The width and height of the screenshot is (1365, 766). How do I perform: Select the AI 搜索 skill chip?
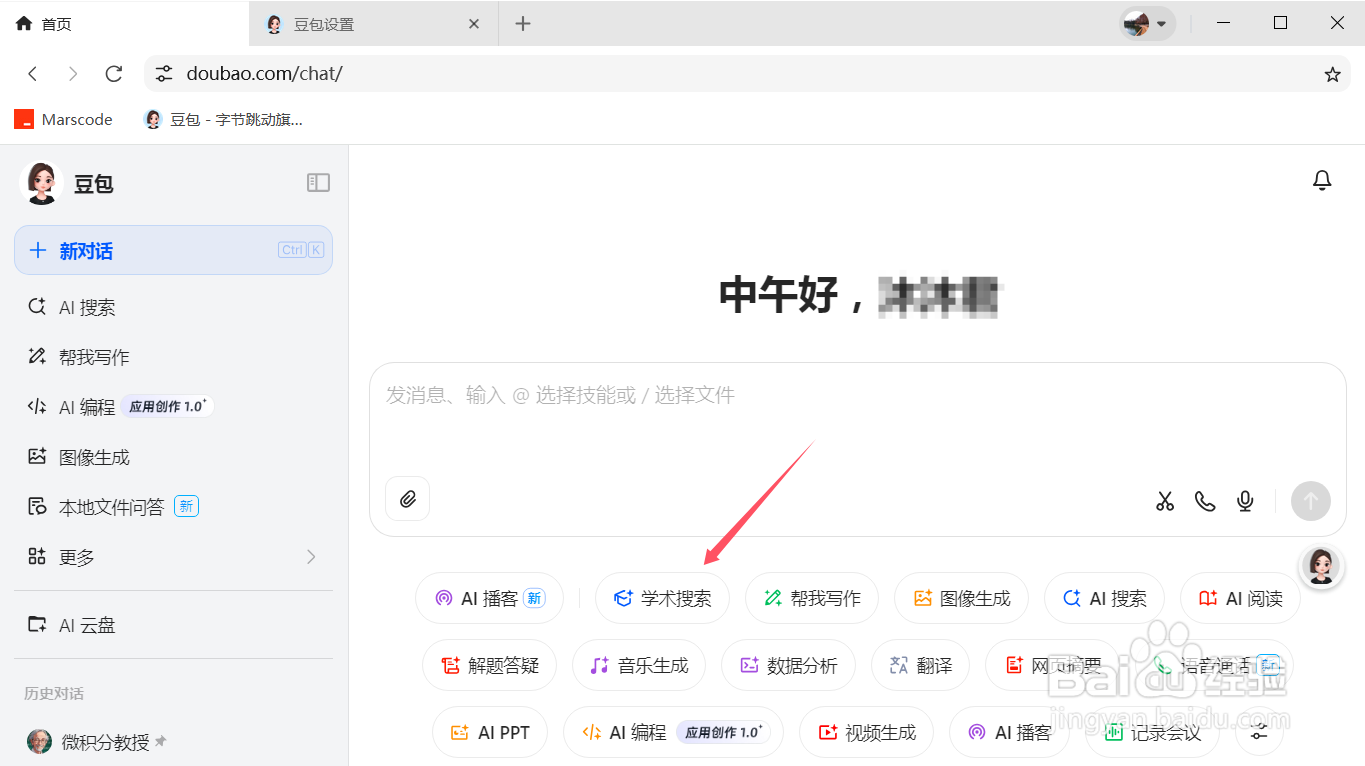point(1104,598)
